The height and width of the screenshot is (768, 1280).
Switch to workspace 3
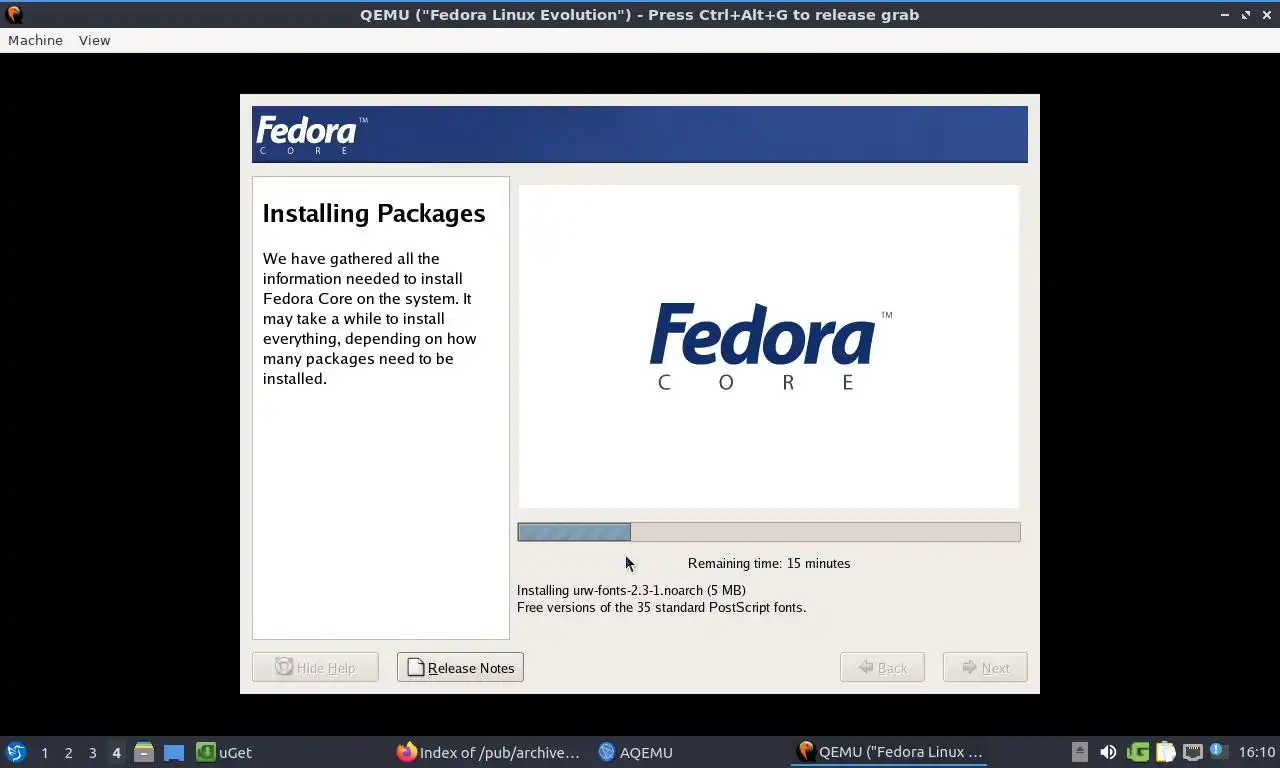click(x=92, y=752)
